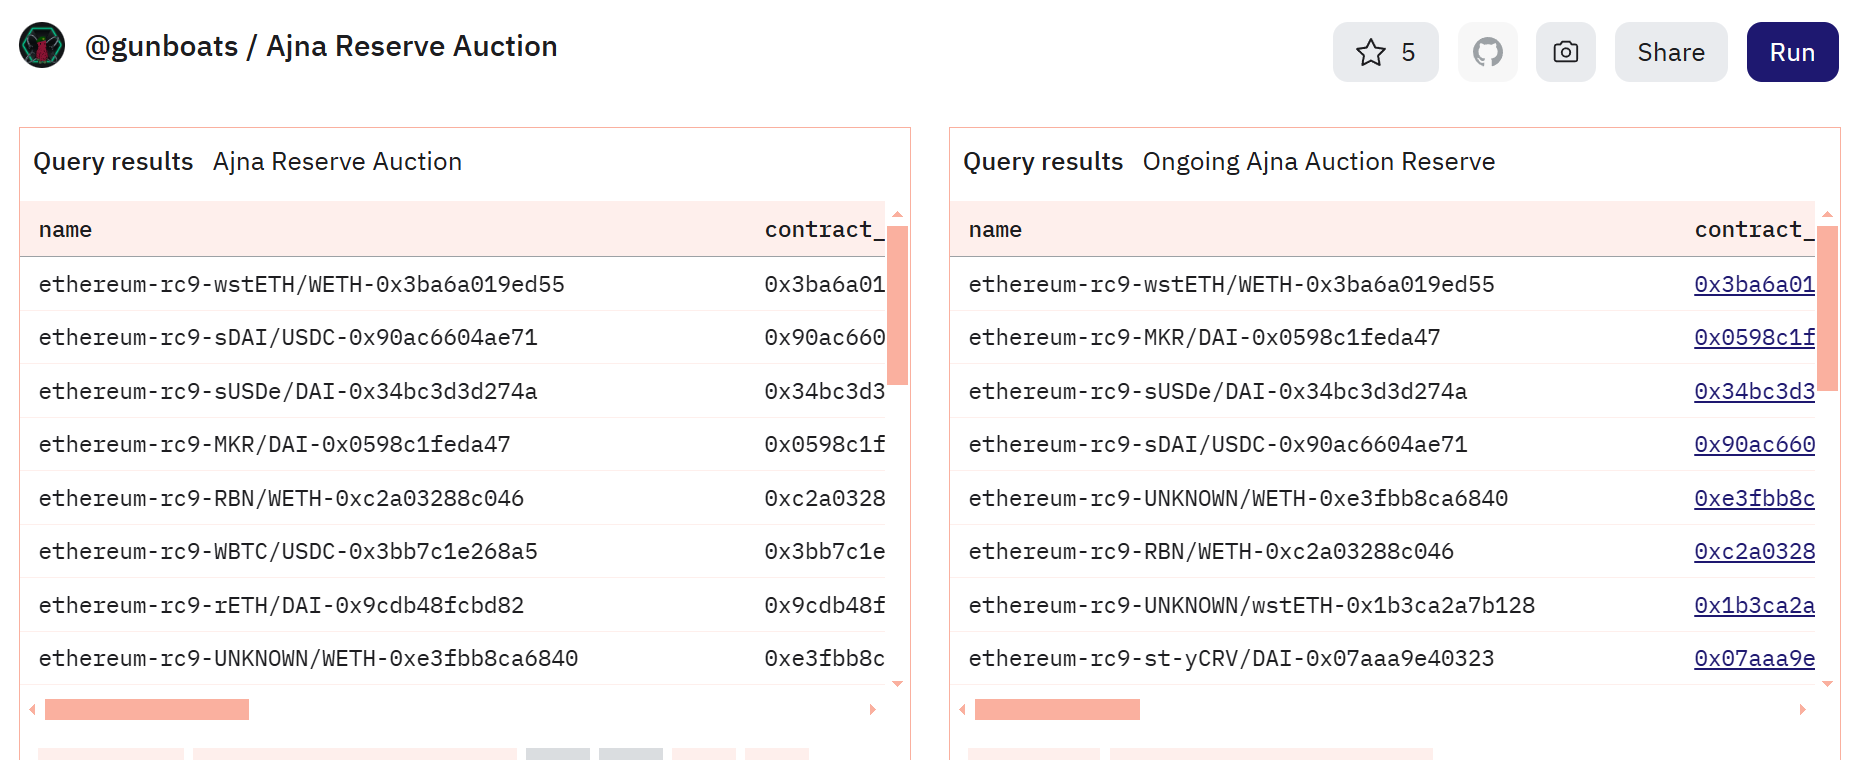Screen dimensions: 1859x760
Task: Sort by contract_ column in left table
Action: pos(824,229)
